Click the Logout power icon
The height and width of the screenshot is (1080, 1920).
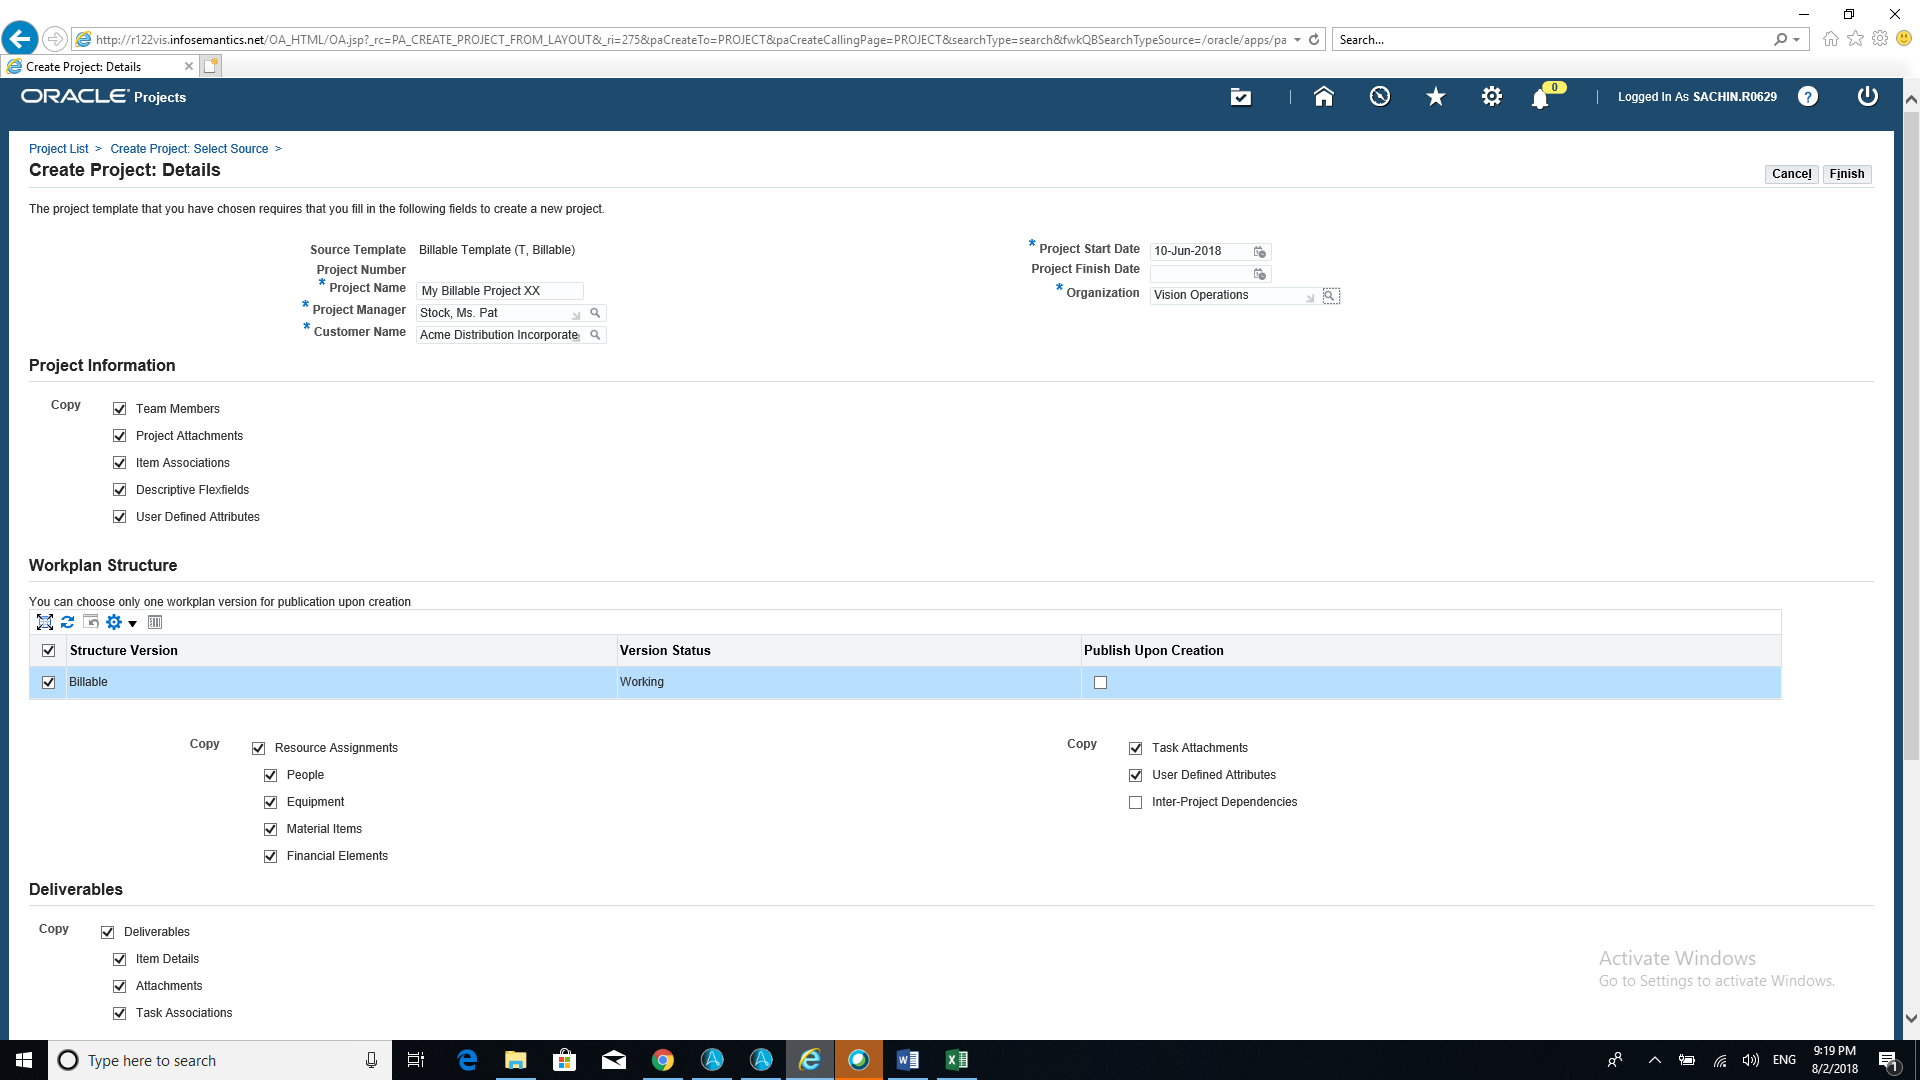tap(1867, 97)
